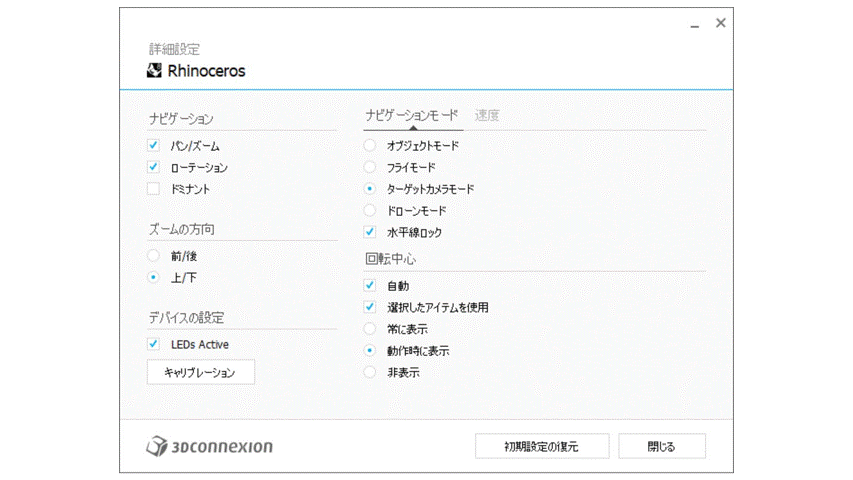Screen dimensions: 853x480
Task: Uncheck the ローテーション checkbox
Action: click(x=153, y=168)
